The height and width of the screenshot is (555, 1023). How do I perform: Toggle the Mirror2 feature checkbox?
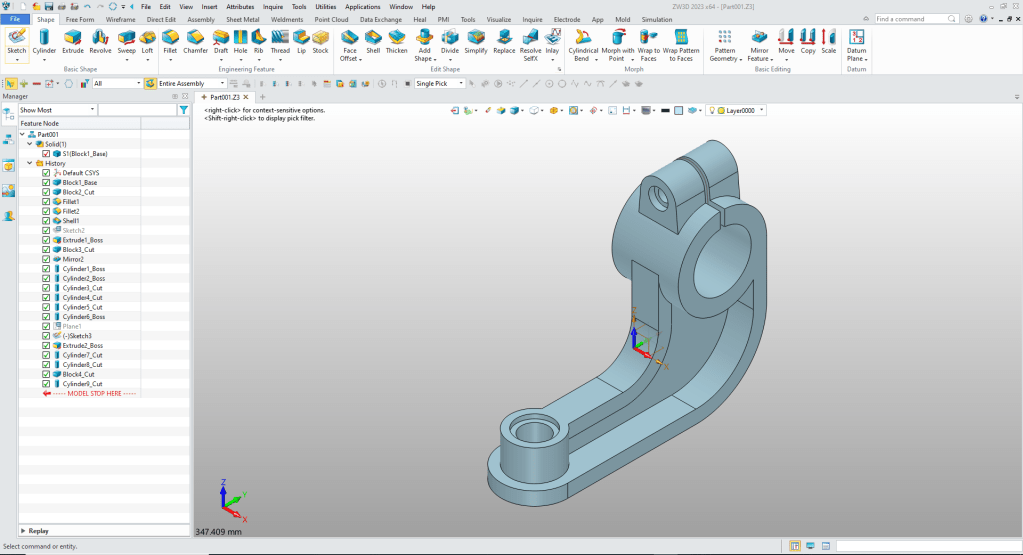pos(46,259)
